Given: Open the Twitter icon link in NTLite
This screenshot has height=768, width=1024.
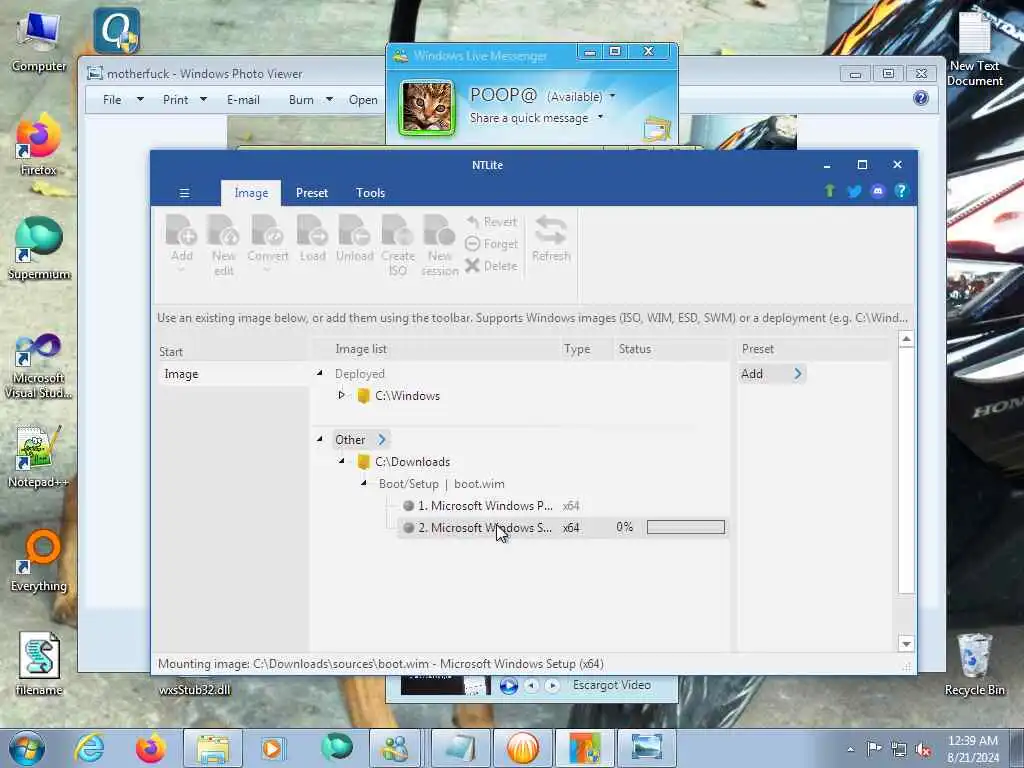Looking at the screenshot, I should coord(854,191).
